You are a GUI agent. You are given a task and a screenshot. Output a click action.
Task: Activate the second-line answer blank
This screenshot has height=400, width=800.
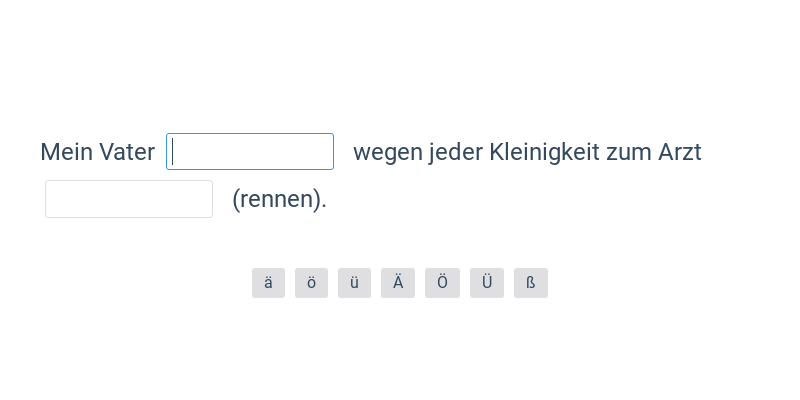tap(129, 199)
